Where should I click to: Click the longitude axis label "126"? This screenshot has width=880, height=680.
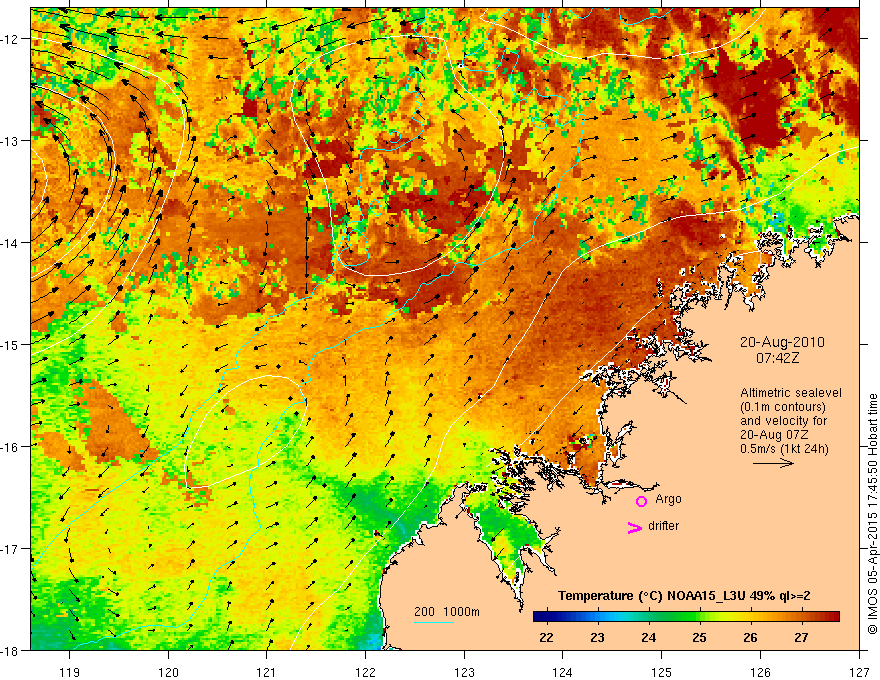(x=760, y=672)
